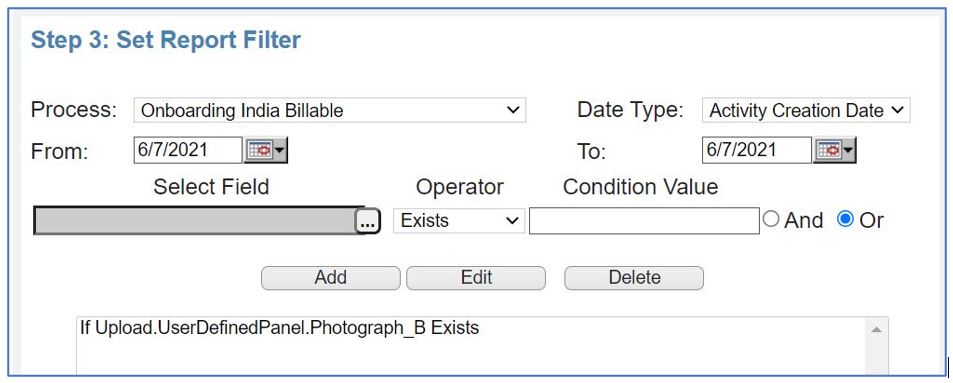Expand the Process dropdown
The height and width of the screenshot is (383, 953).
[x=330, y=110]
